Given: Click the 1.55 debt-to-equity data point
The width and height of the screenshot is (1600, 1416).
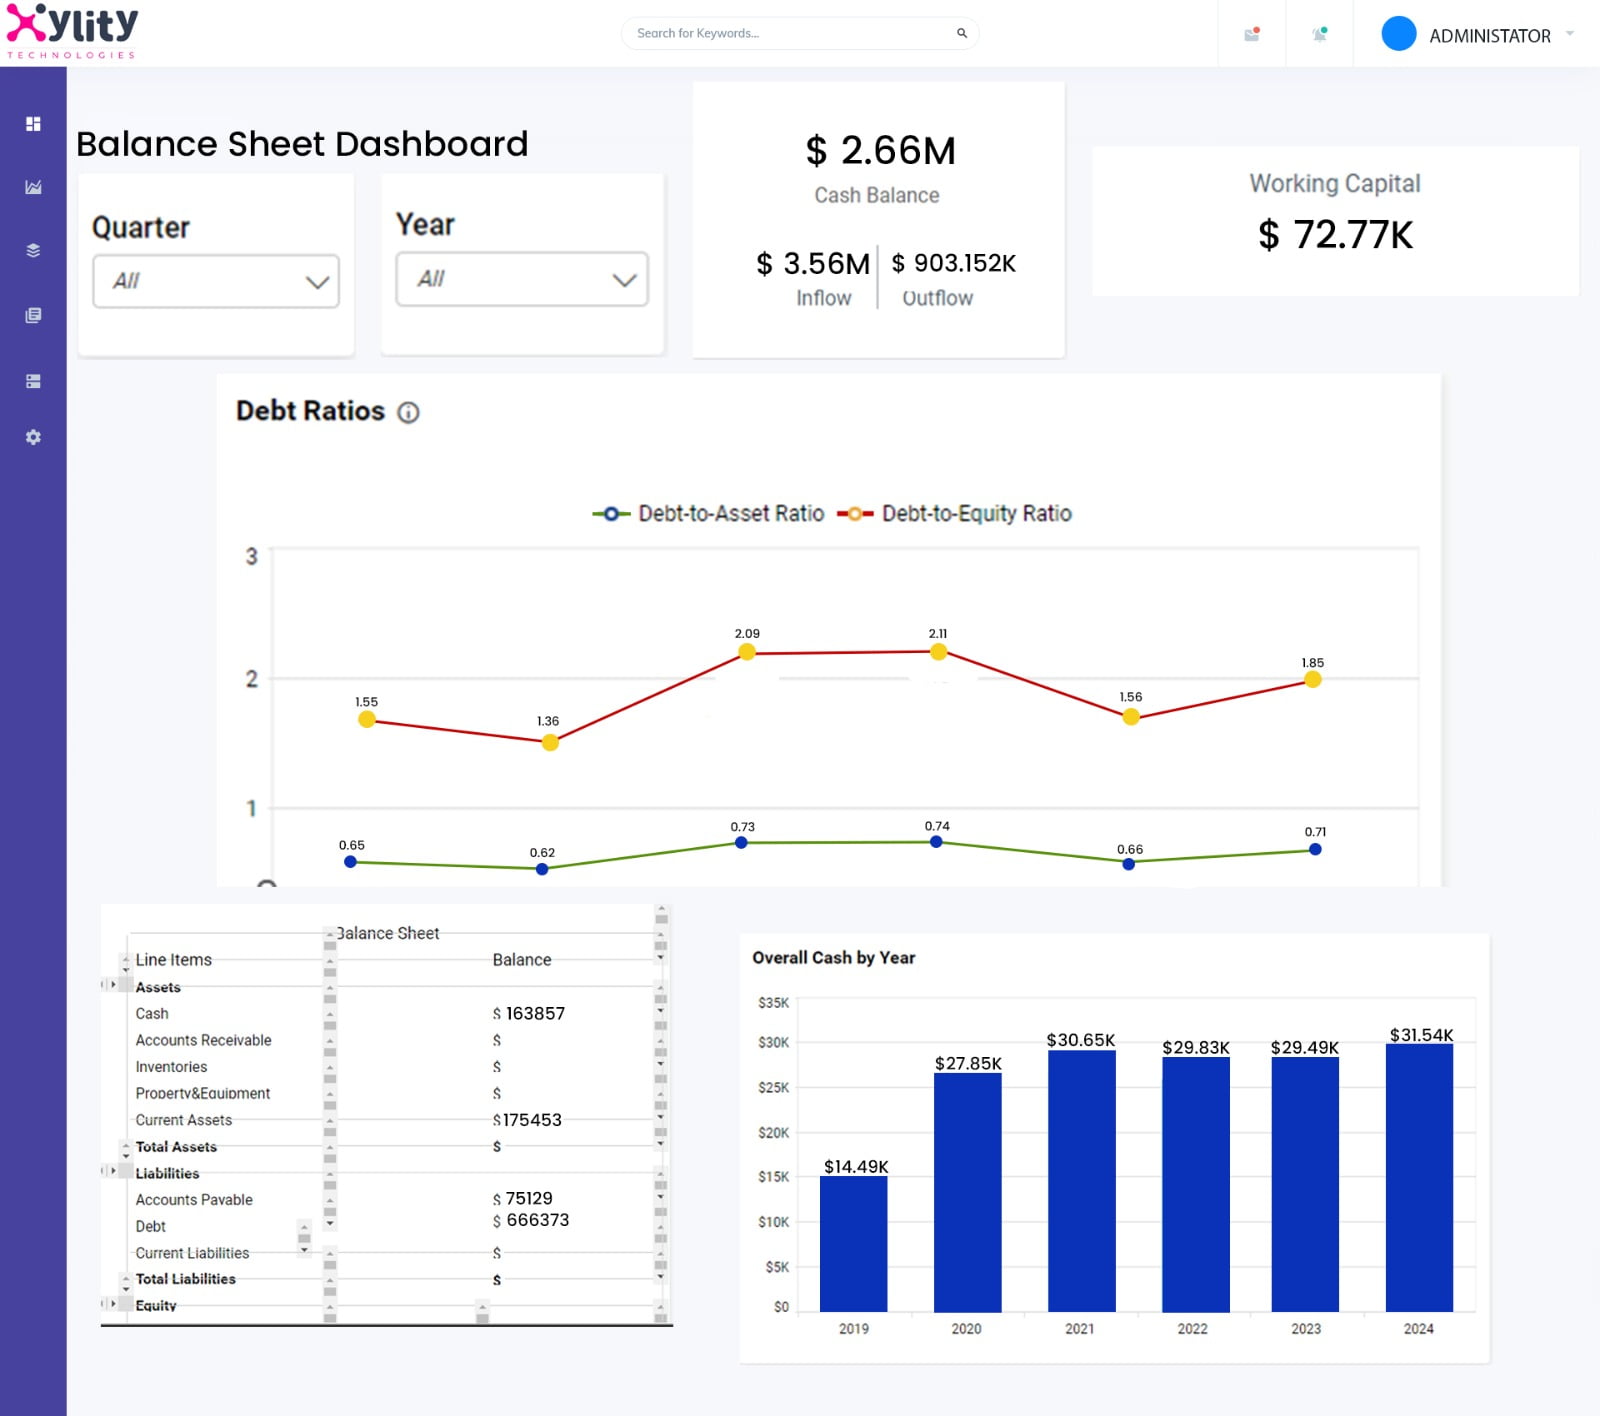Looking at the screenshot, I should click(367, 719).
